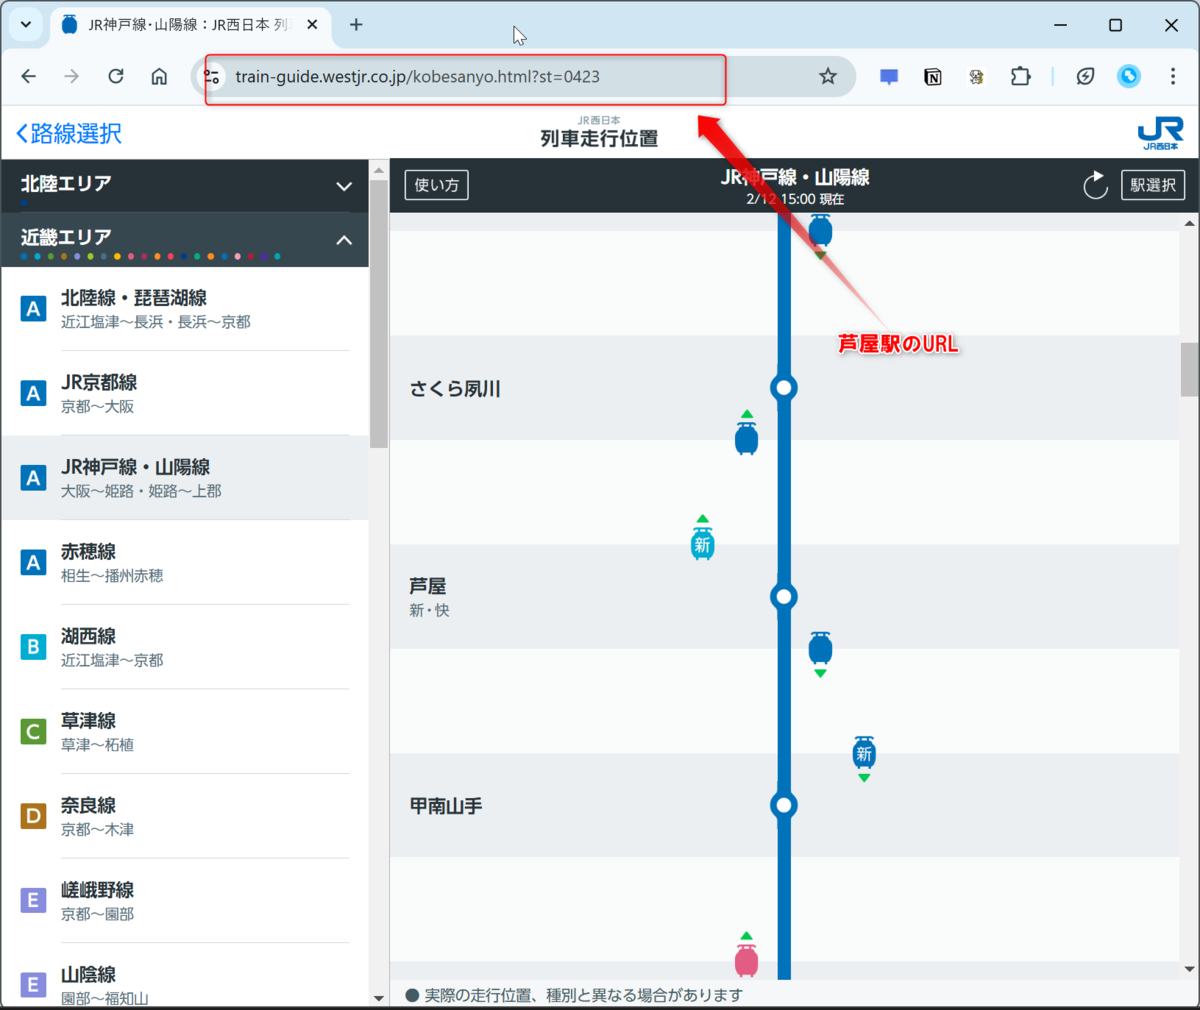Open the performance bolt icon in toolbar
The height and width of the screenshot is (1010, 1200).
click(x=1085, y=76)
